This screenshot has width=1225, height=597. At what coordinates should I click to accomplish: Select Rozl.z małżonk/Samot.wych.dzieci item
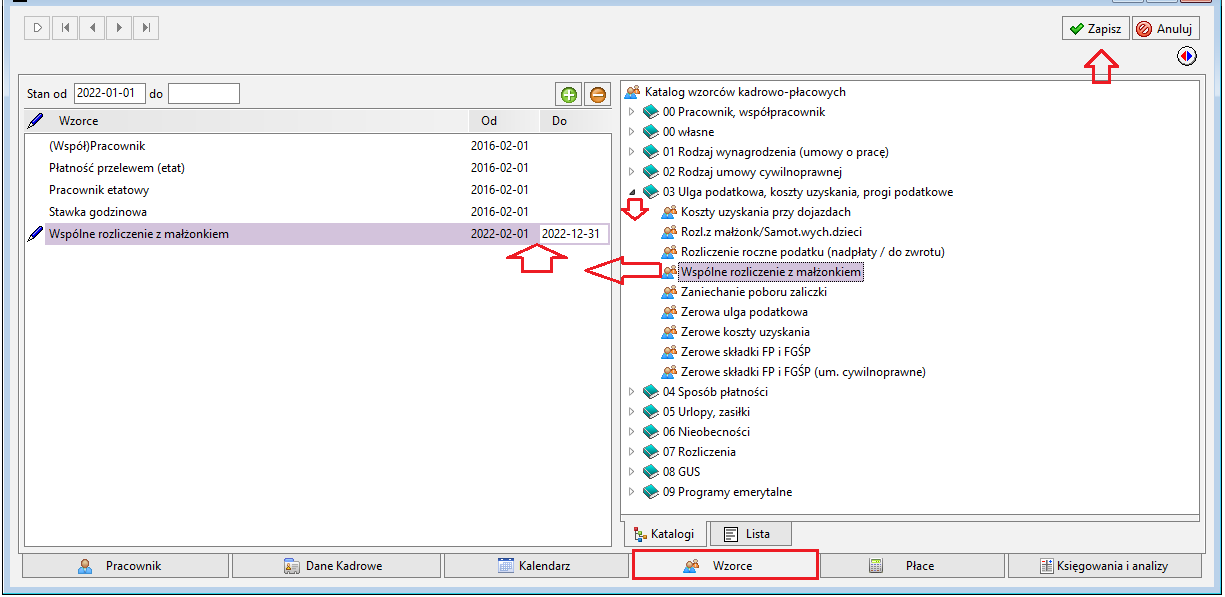(770, 232)
